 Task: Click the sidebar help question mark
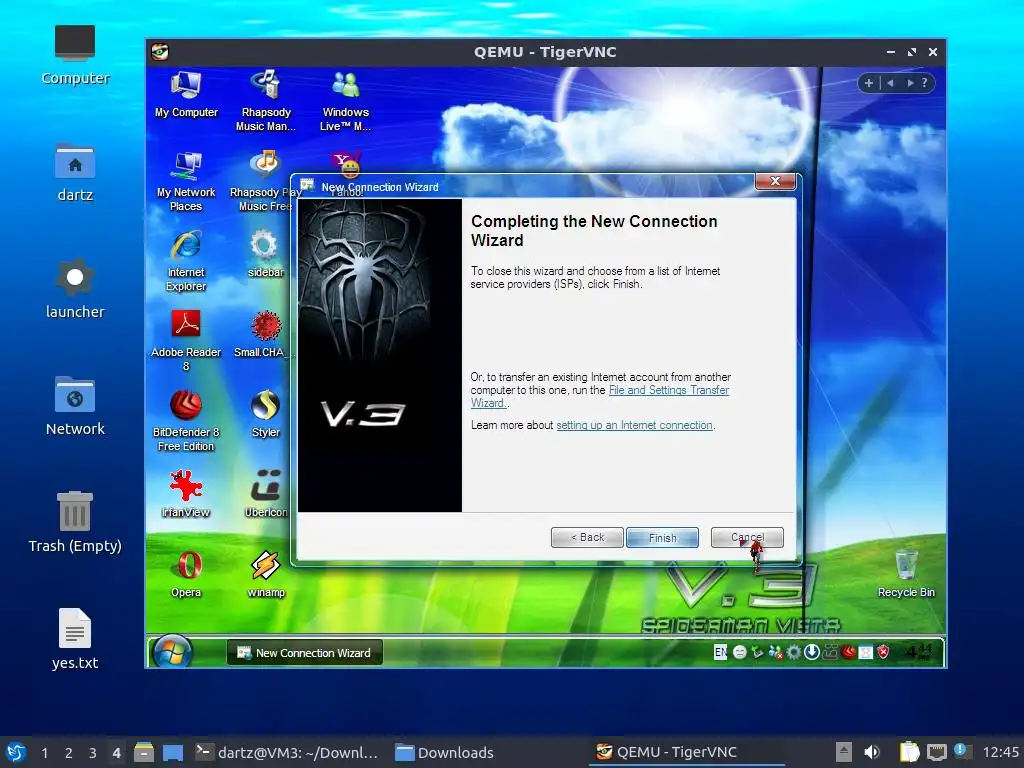(924, 83)
